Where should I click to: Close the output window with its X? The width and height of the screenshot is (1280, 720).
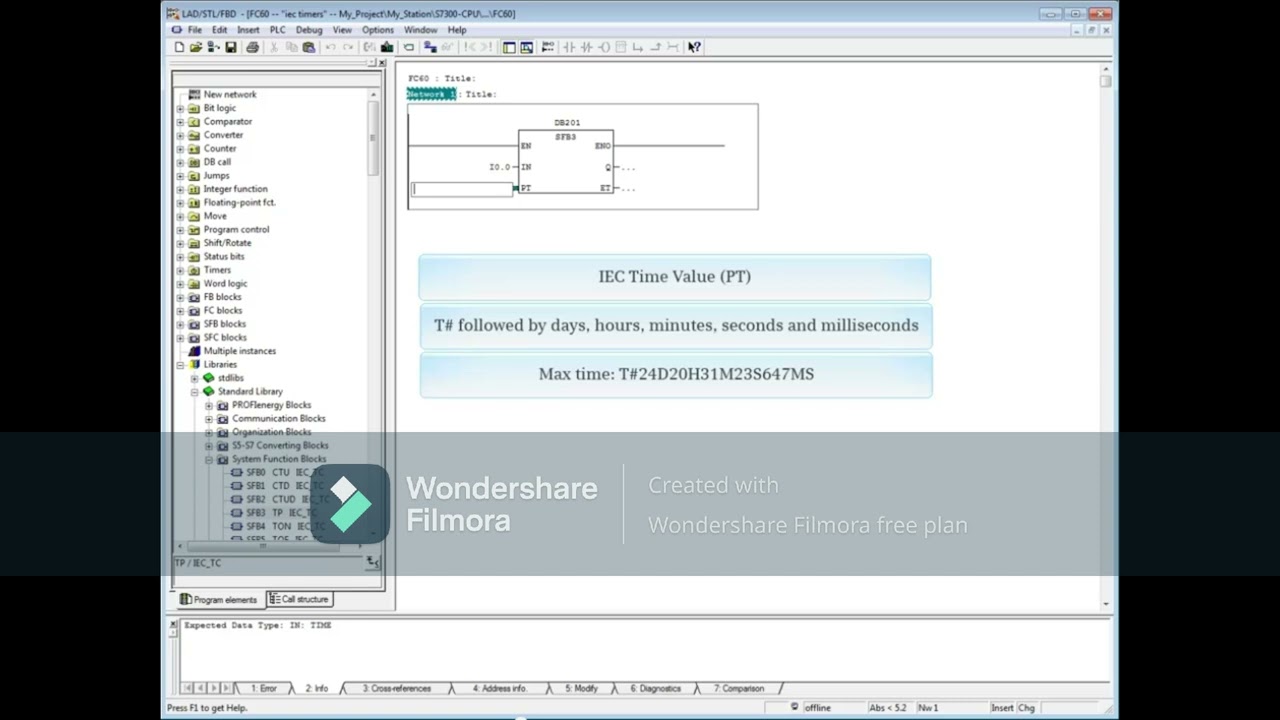pyautogui.click(x=172, y=625)
